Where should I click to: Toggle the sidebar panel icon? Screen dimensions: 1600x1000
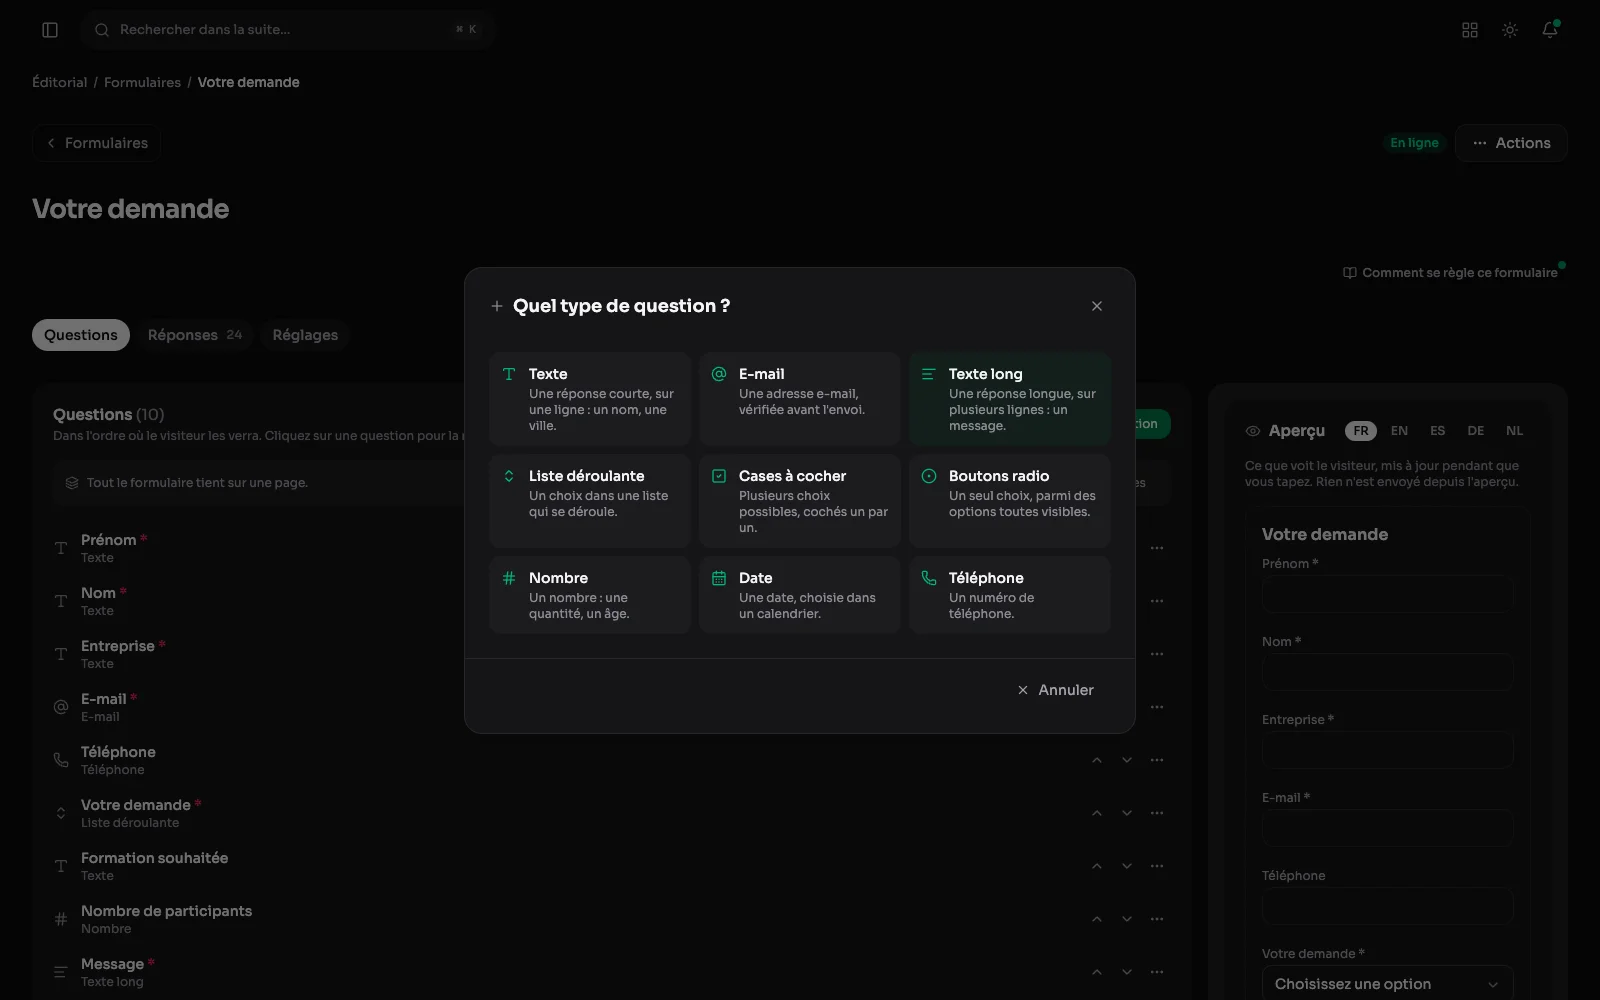click(50, 30)
